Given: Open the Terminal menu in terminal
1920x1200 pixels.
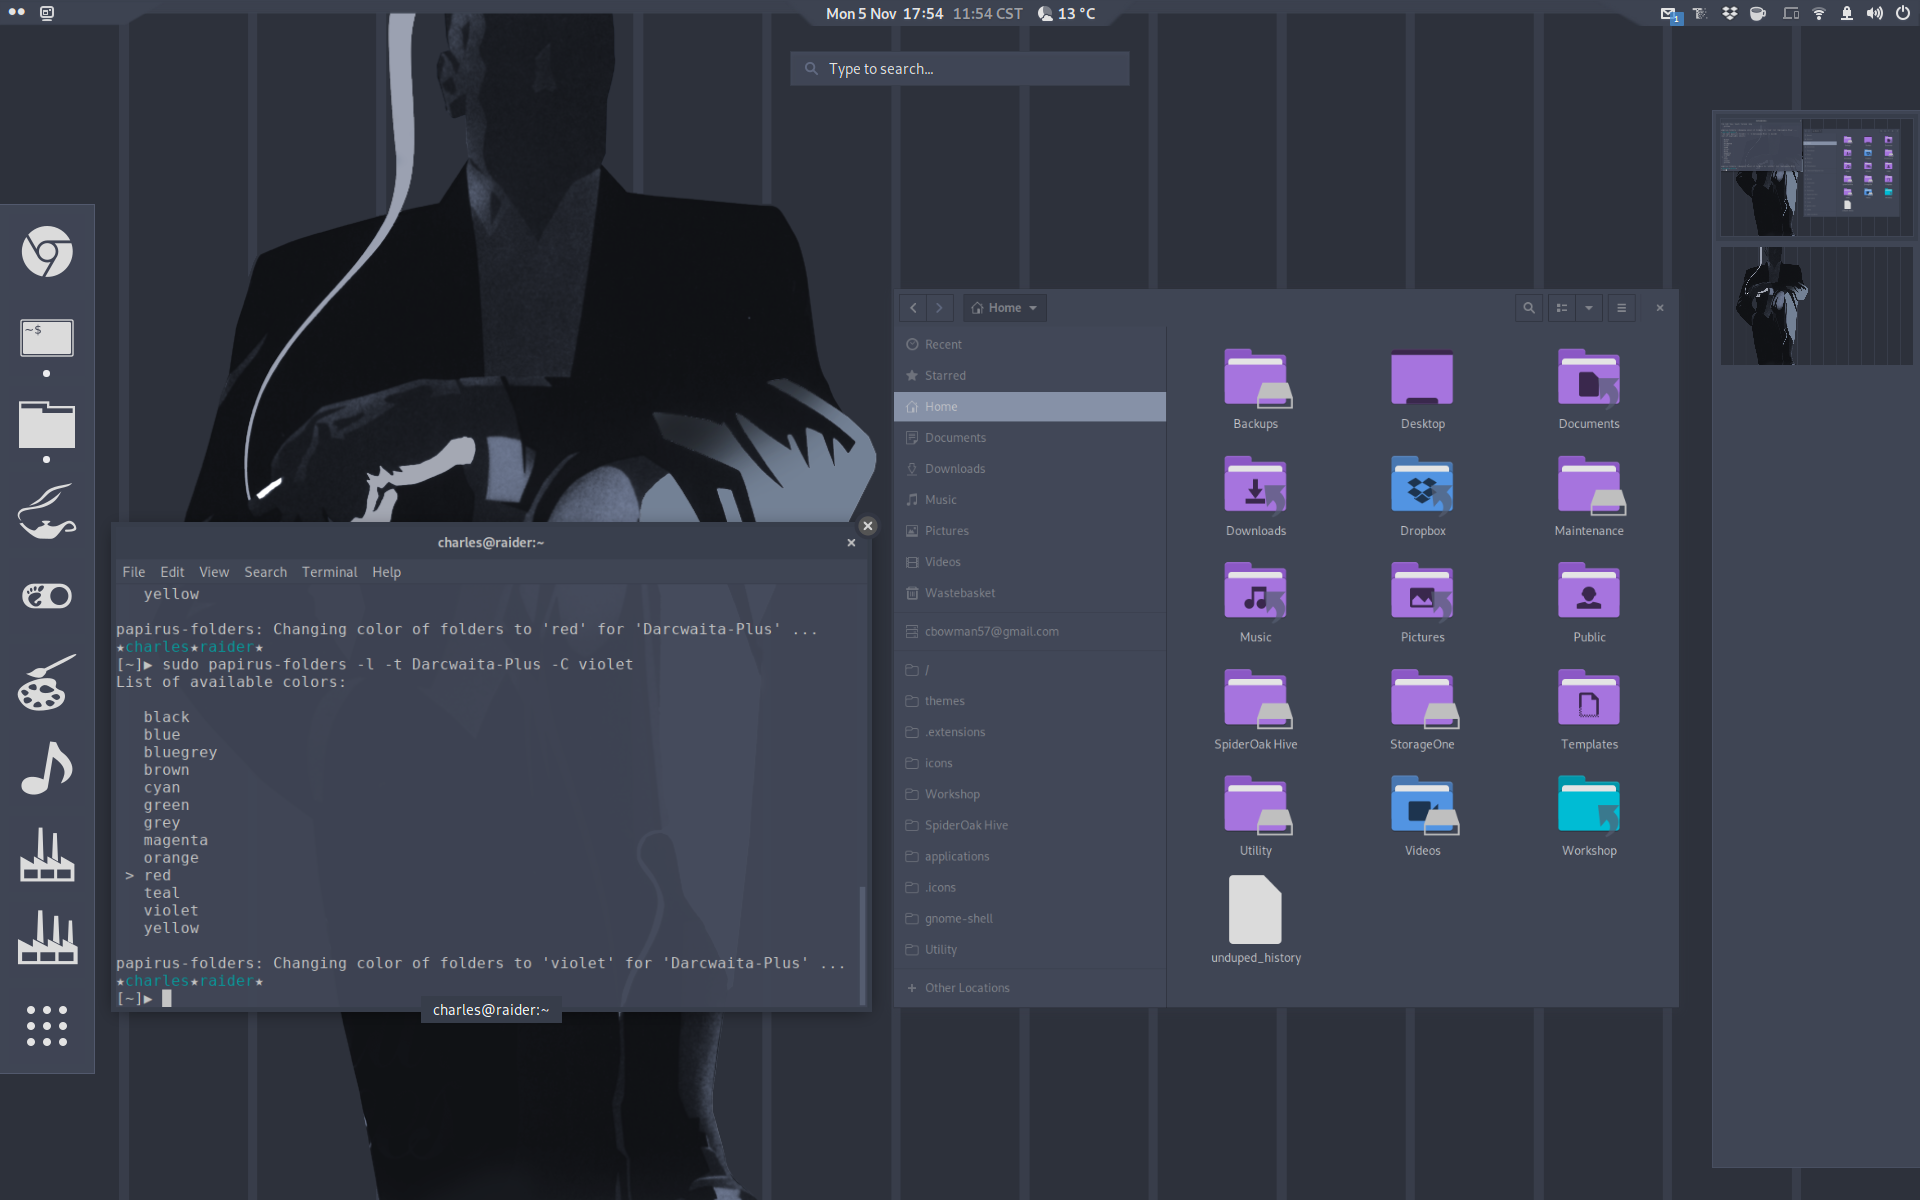Looking at the screenshot, I should (x=329, y=572).
